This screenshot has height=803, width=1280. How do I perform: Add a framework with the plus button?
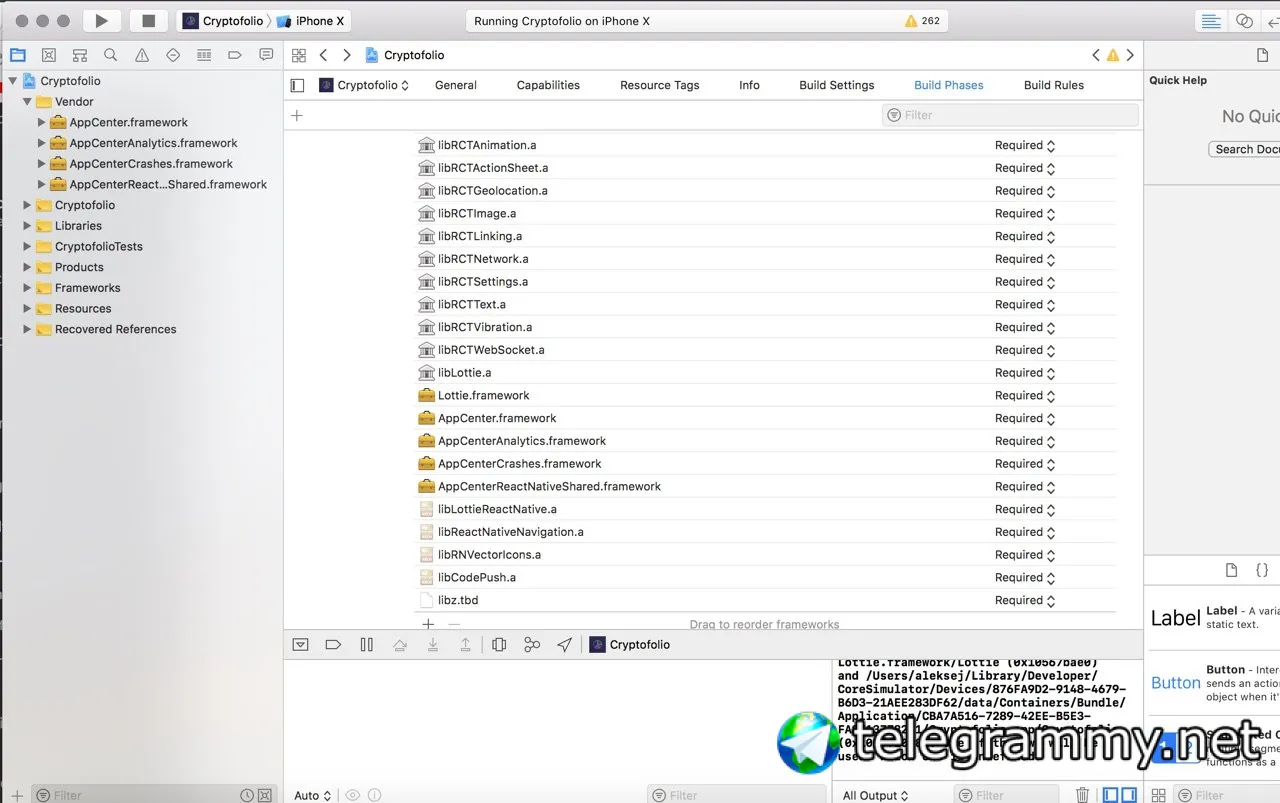tap(428, 624)
